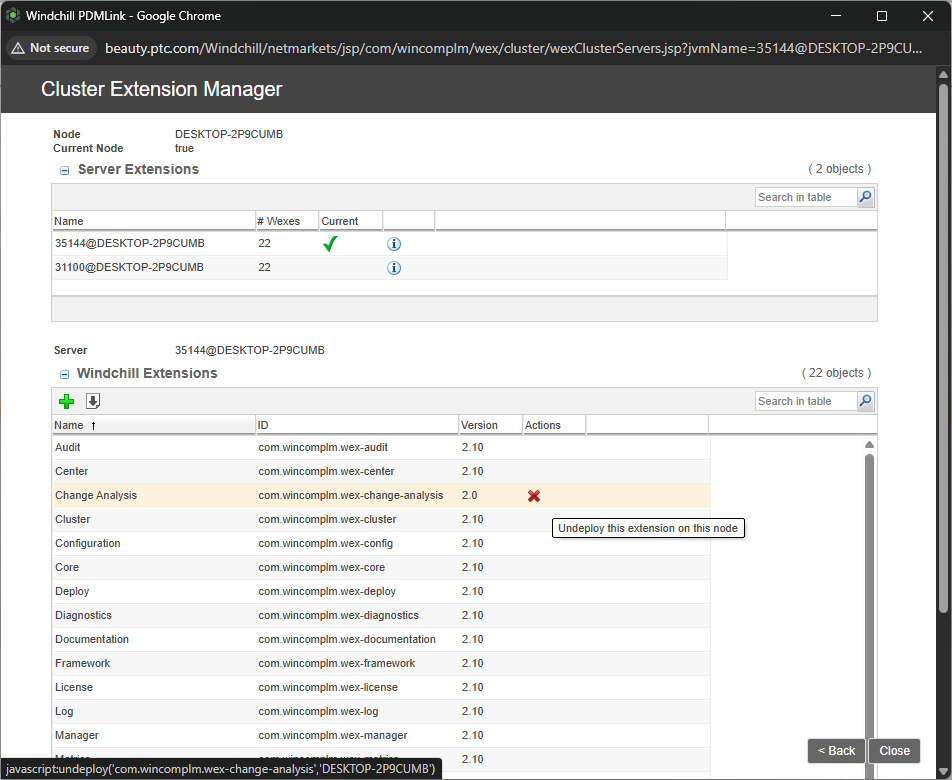Screen dimensions: 952x780
Task: Click red X to undeploy Change Analysis
Action: [x=534, y=496]
